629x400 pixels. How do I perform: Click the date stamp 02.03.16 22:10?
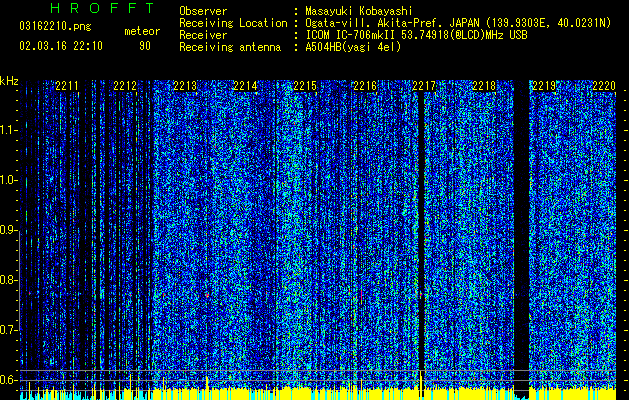[61, 46]
